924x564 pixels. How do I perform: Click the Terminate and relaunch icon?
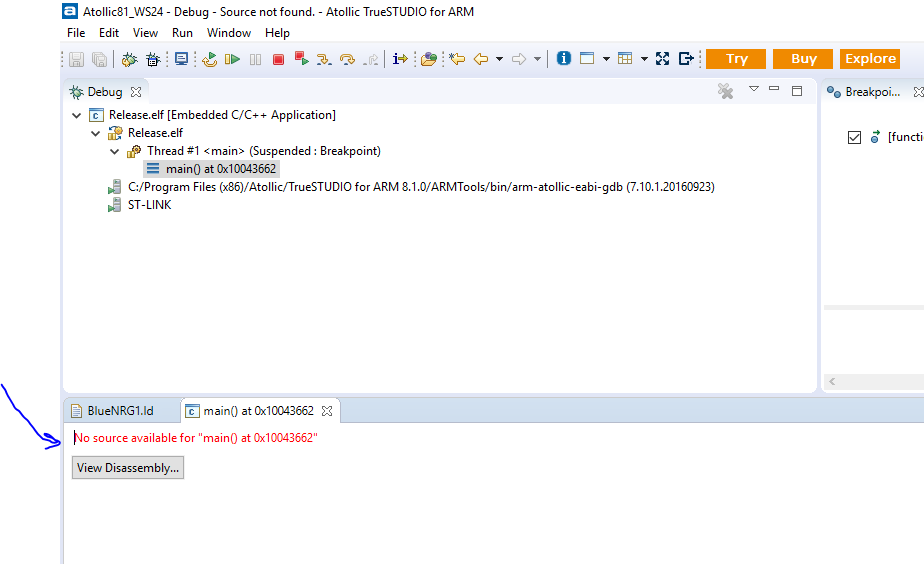click(x=302, y=58)
